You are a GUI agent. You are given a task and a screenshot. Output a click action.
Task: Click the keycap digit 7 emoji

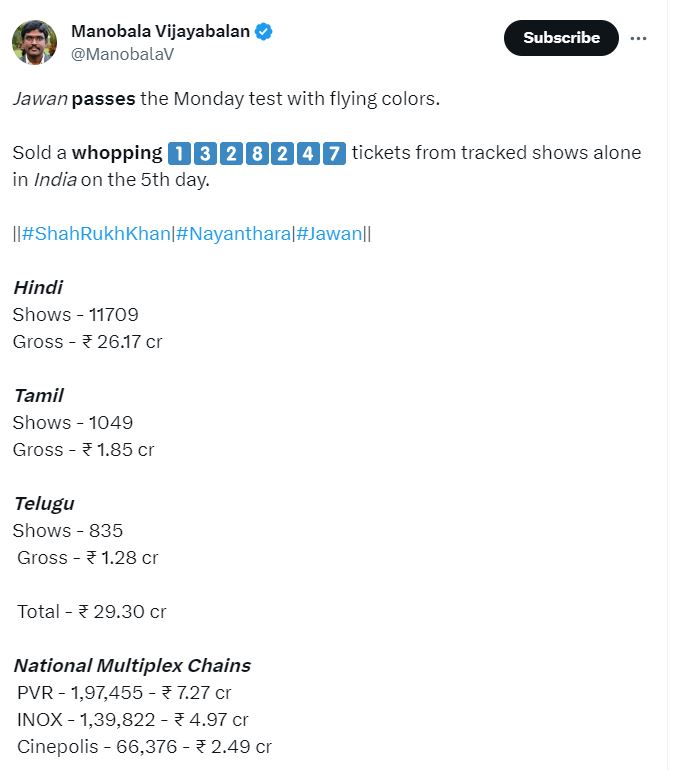coord(334,153)
